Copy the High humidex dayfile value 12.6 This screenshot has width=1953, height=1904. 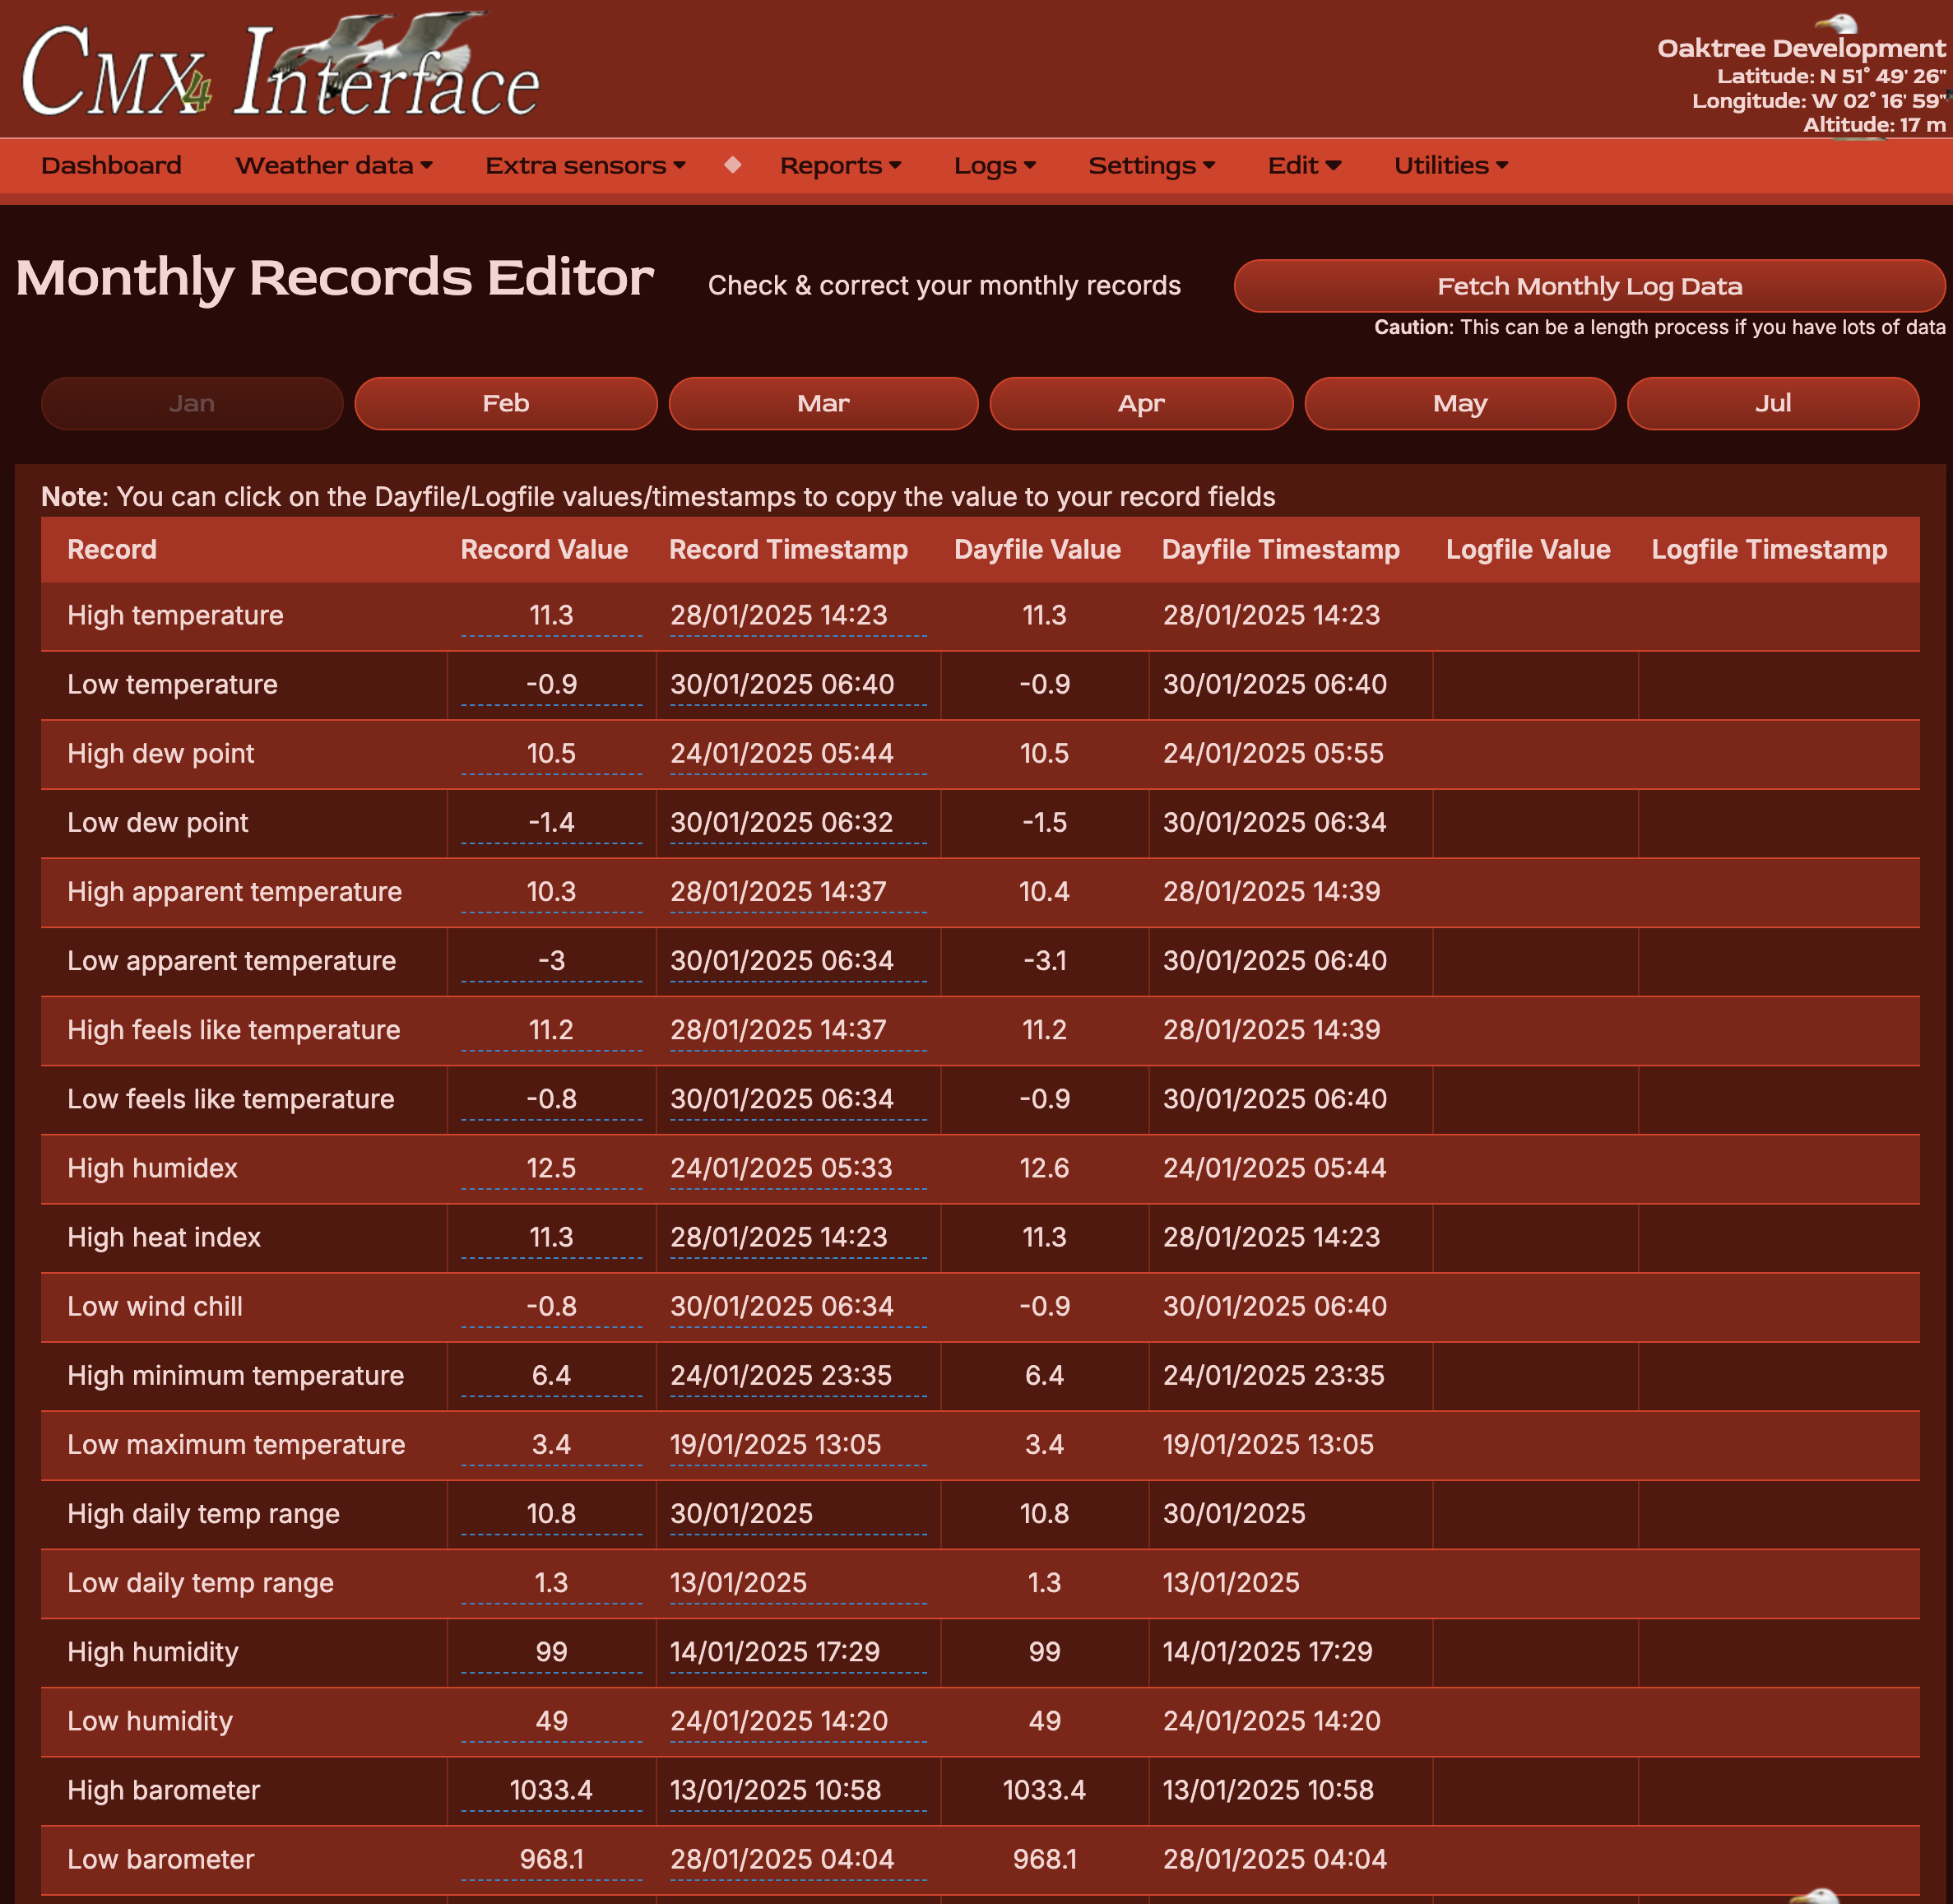[1043, 1168]
